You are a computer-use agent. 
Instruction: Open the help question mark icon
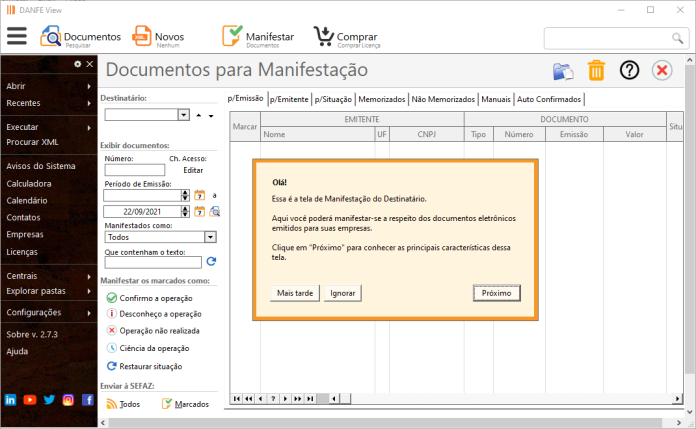629,71
